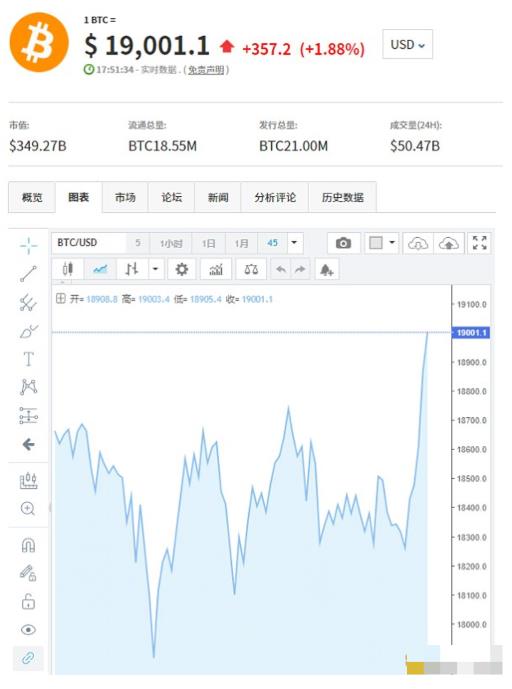Click the camera snapshot icon
512x689 pixels.
(344, 243)
